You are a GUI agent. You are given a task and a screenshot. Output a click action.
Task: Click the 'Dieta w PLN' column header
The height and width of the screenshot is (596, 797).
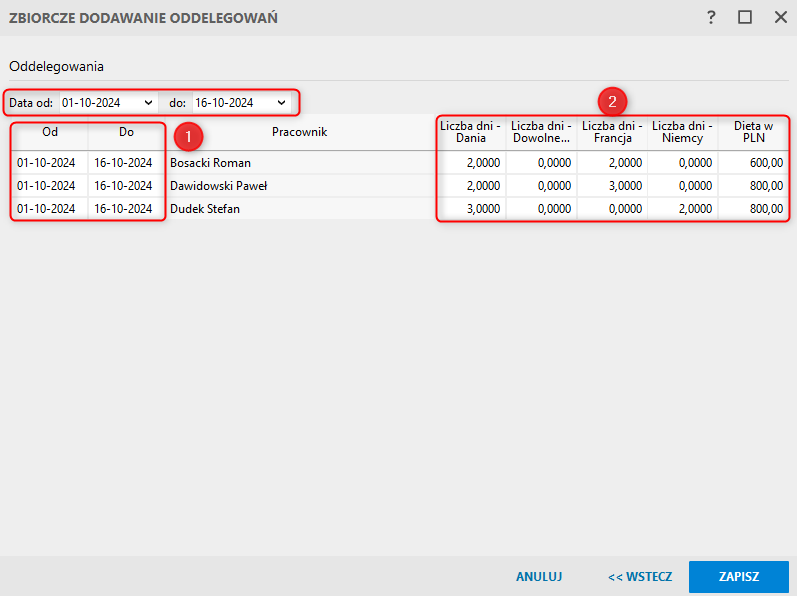[x=753, y=132]
